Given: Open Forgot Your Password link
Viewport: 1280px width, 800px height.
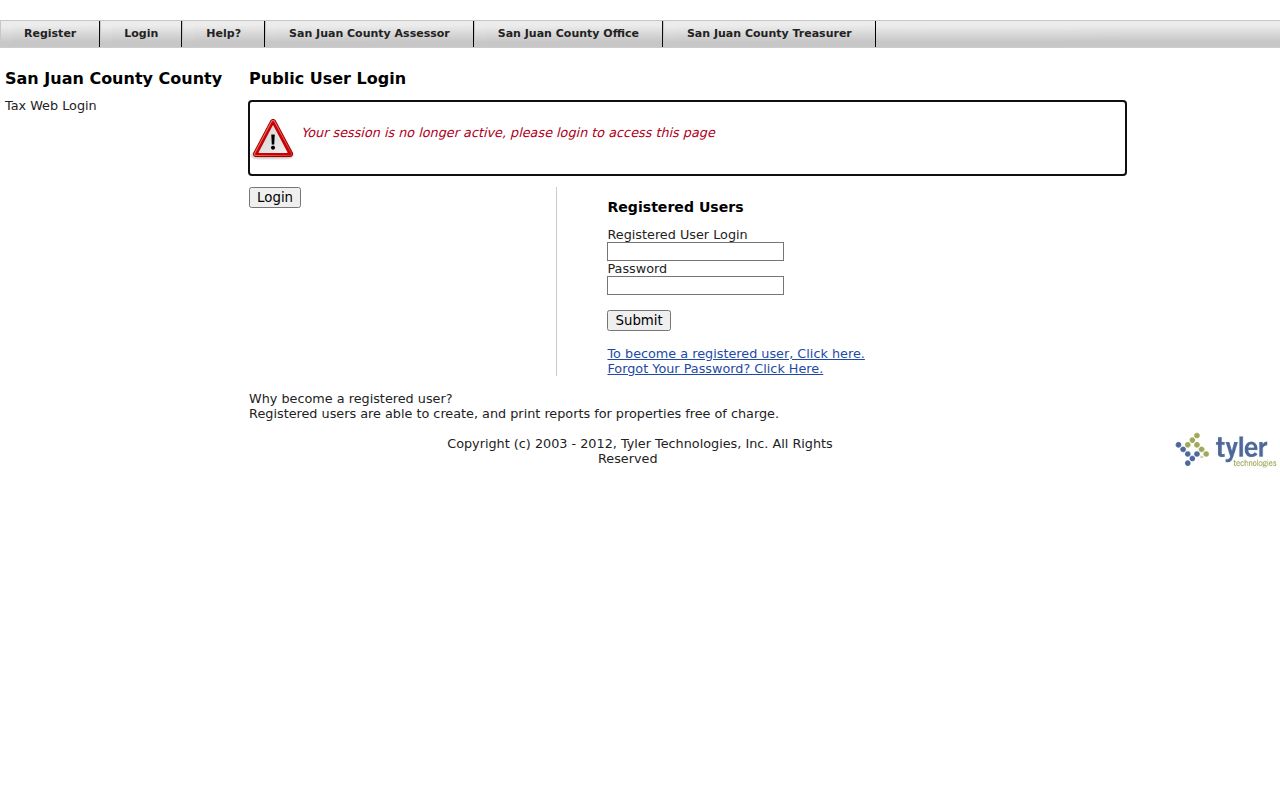Looking at the screenshot, I should [x=715, y=369].
